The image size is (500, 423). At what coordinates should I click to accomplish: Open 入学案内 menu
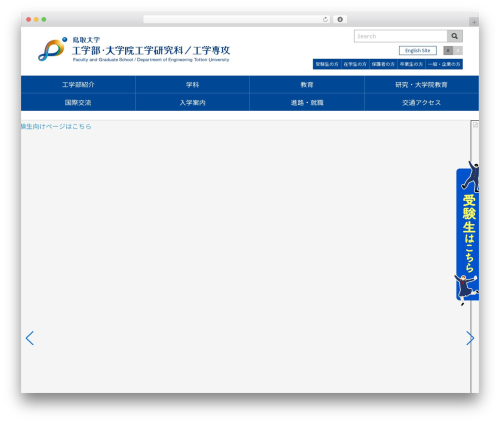click(x=192, y=102)
